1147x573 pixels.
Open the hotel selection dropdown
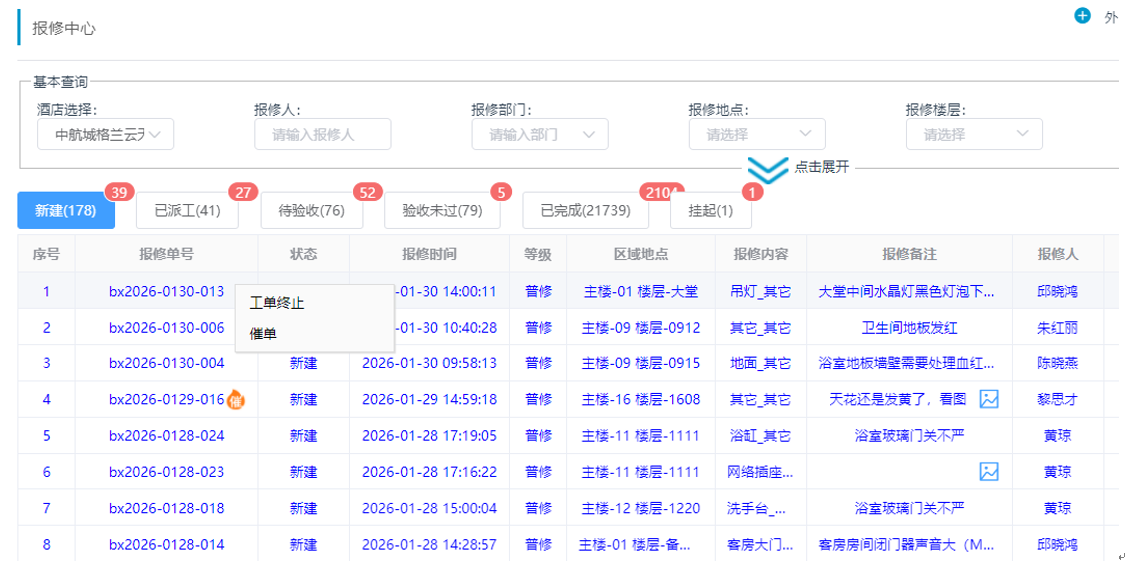(105, 134)
